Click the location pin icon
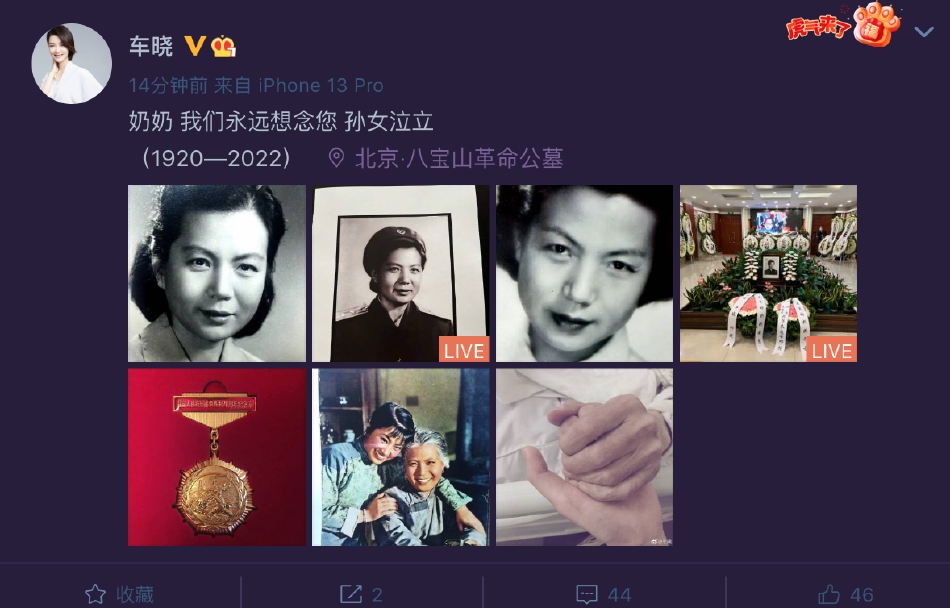950x608 pixels. (x=336, y=158)
